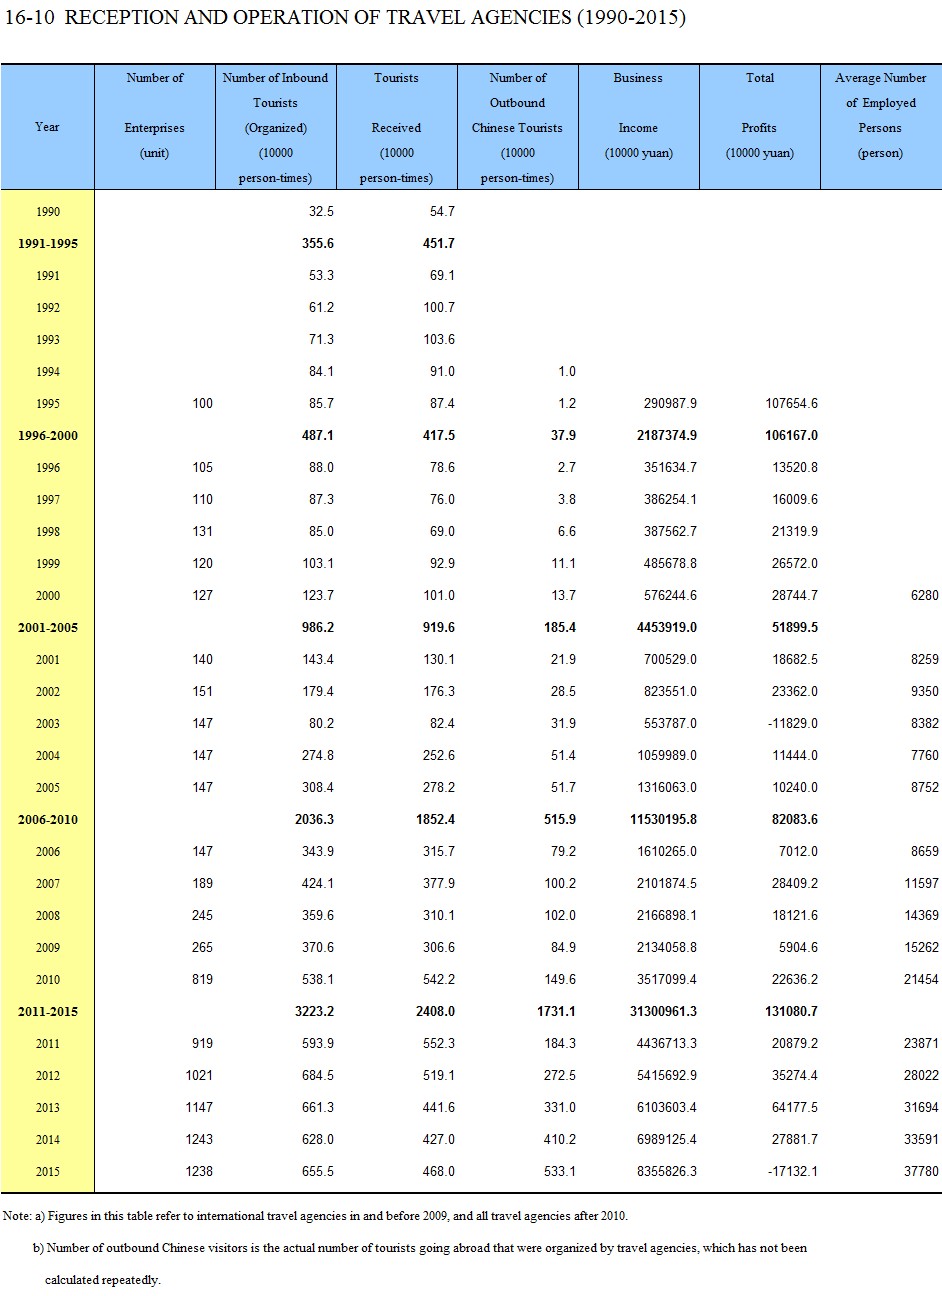Click business income '8355826.3' for 2015

point(666,1172)
